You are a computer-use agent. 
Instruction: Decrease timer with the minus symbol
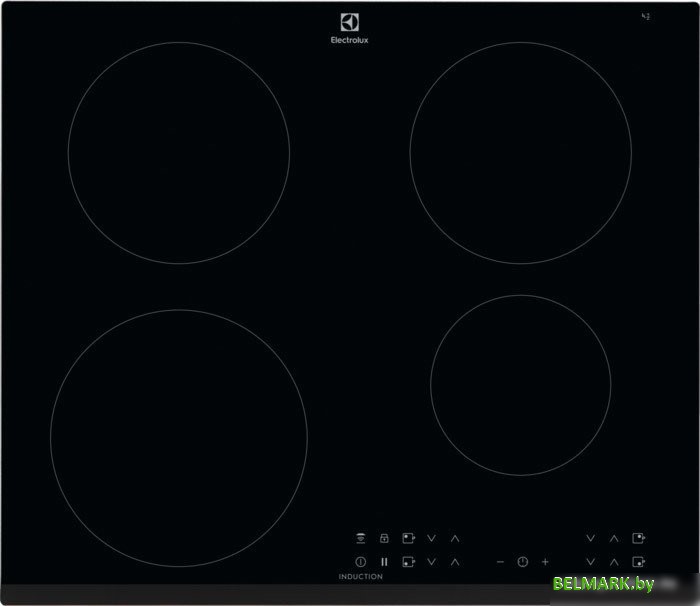click(x=500, y=562)
